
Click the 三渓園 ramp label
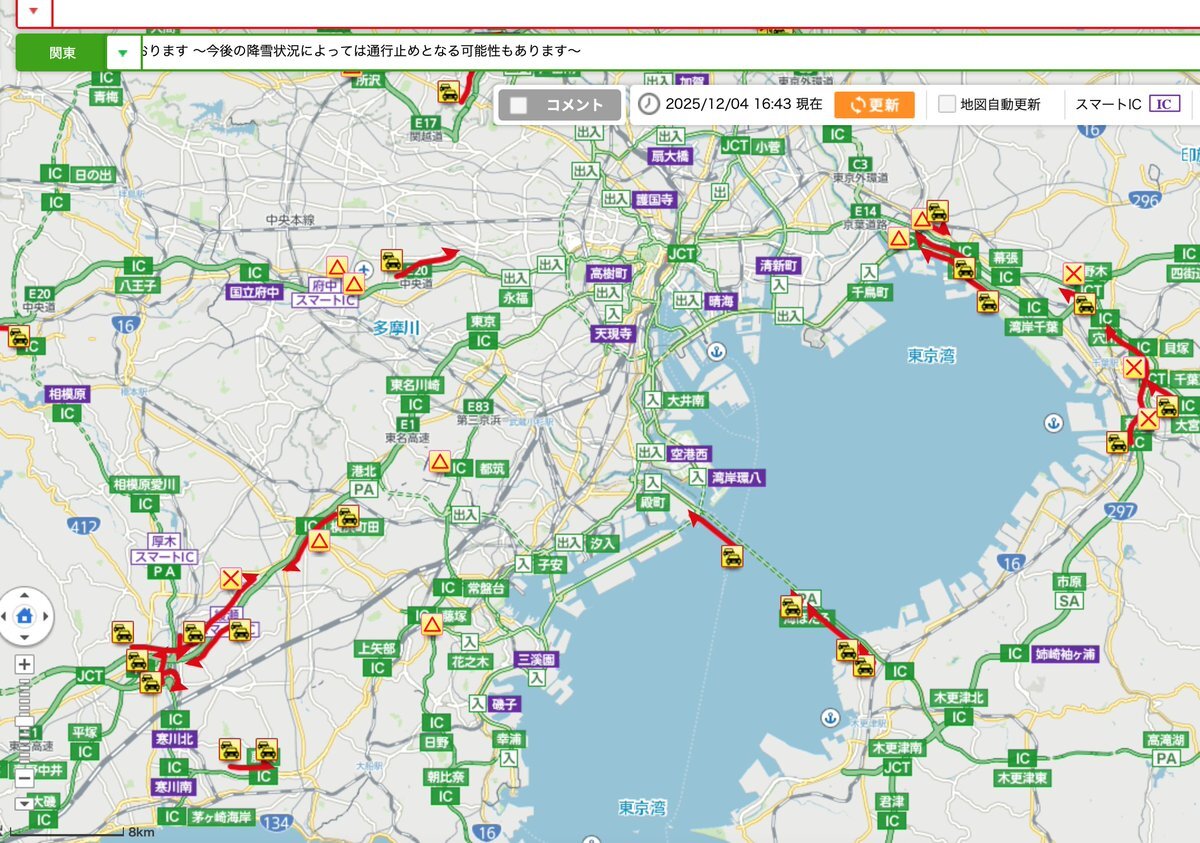tap(537, 660)
